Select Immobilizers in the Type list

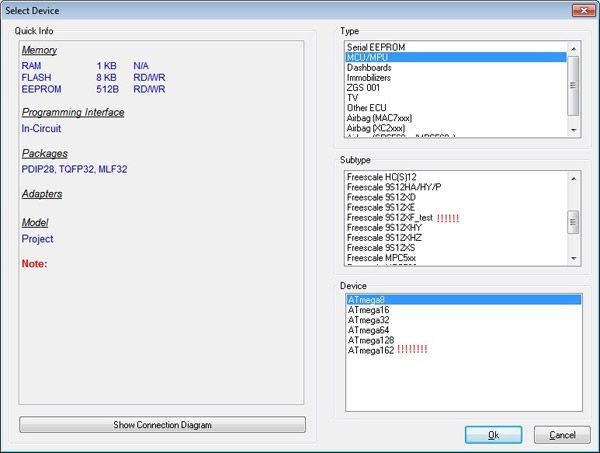coord(371,78)
